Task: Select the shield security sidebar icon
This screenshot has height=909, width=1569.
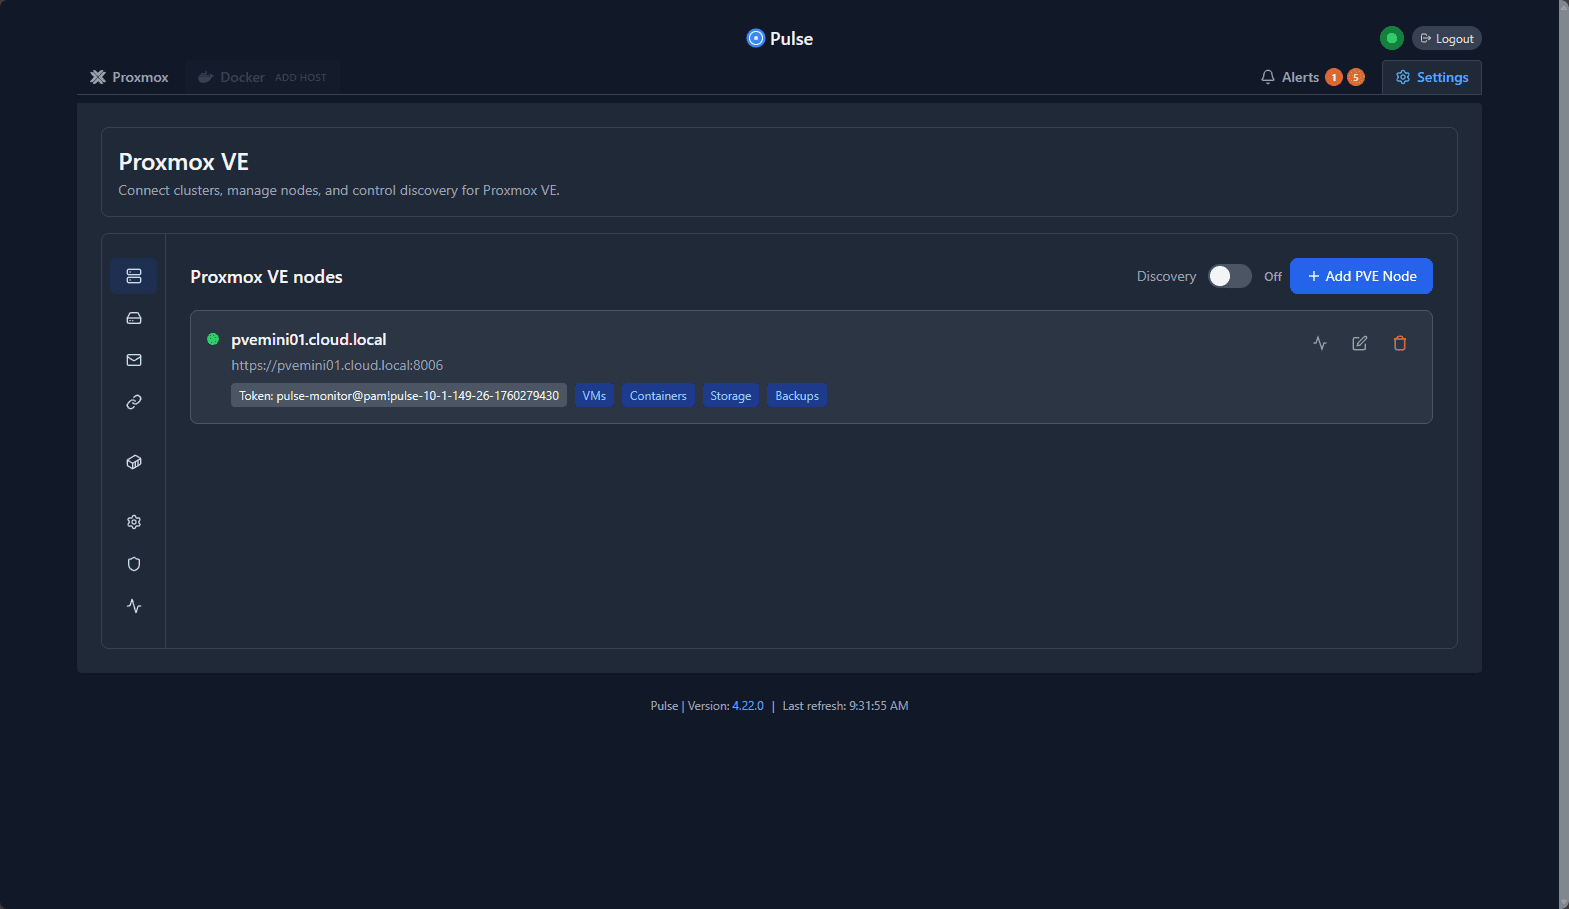Action: pos(134,564)
